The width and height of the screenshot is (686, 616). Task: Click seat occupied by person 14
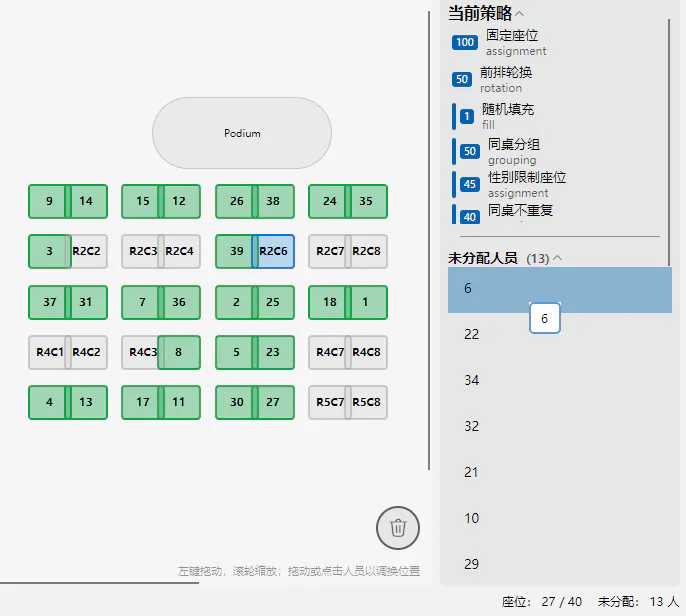87,201
